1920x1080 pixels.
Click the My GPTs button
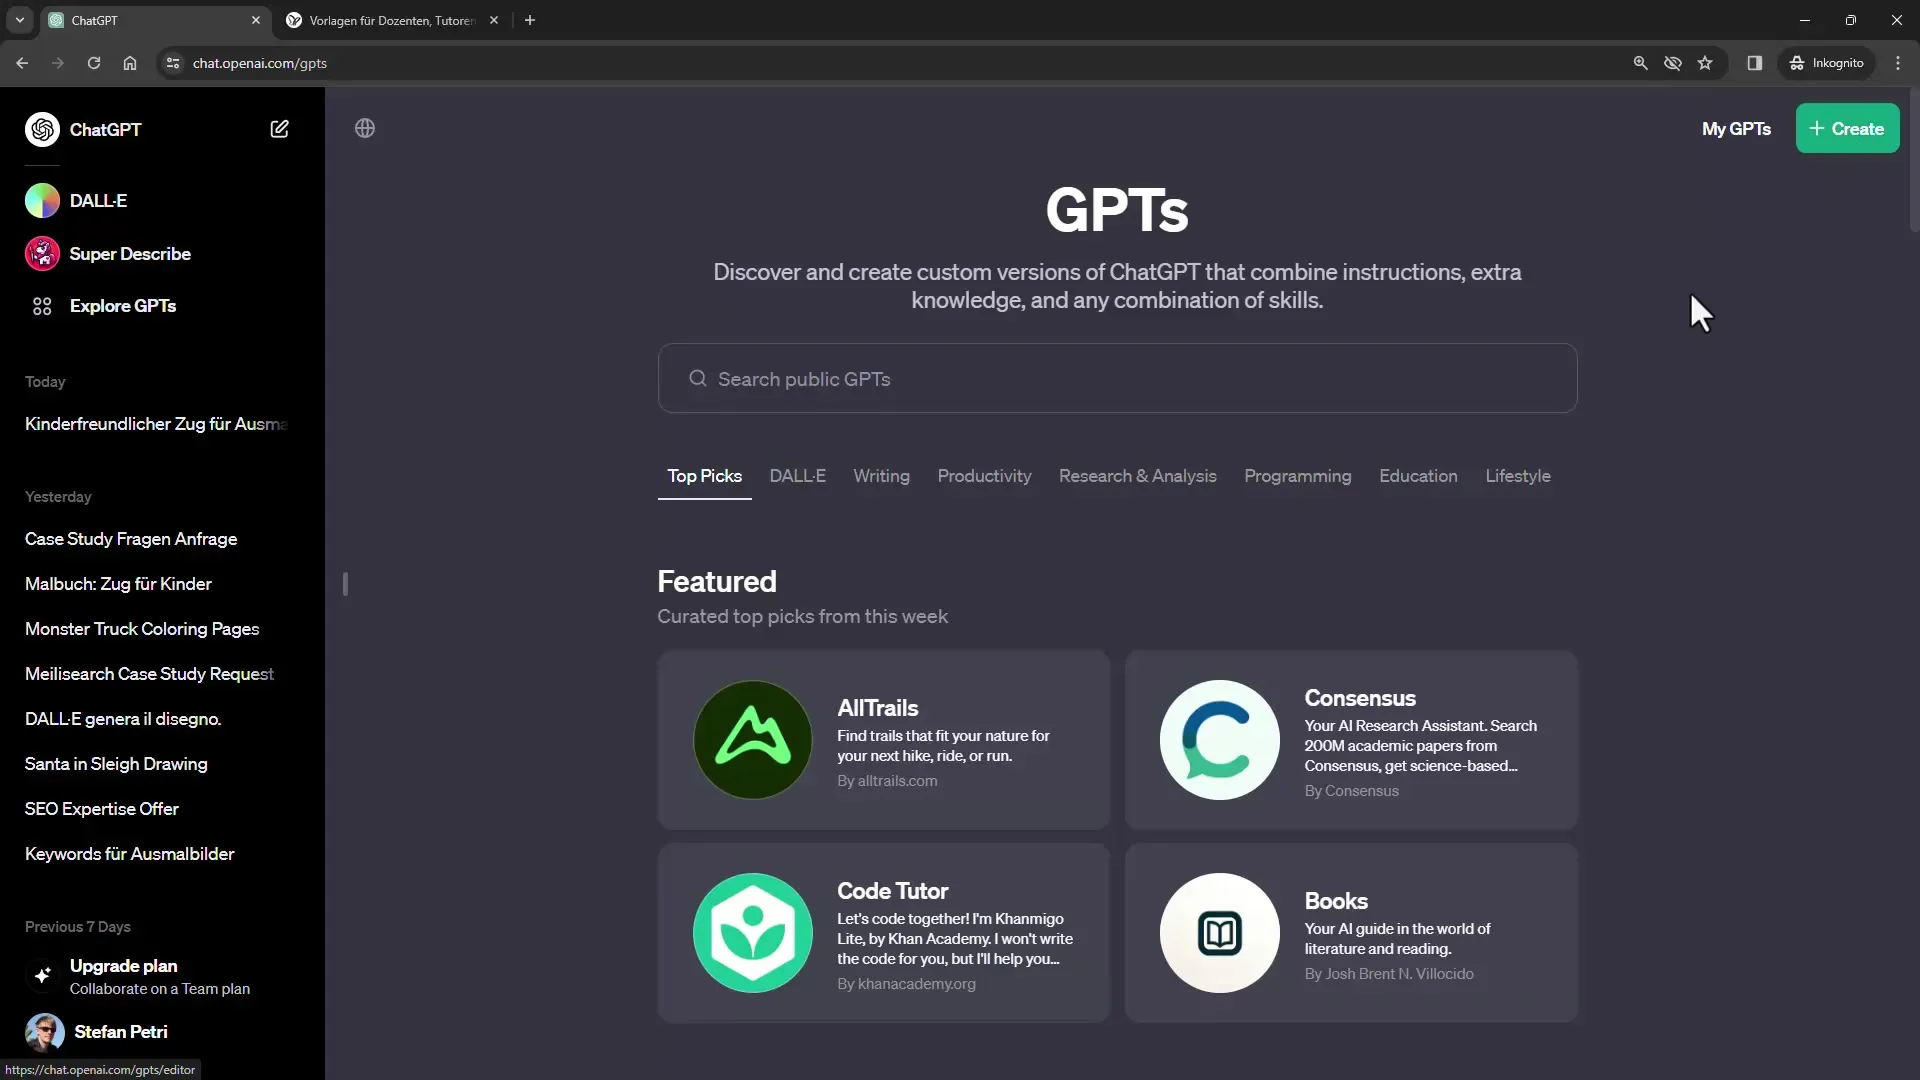[1737, 128]
